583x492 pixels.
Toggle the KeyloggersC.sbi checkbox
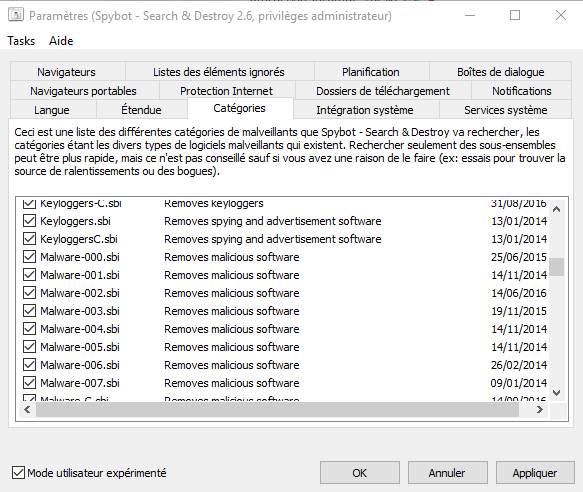click(x=29, y=239)
